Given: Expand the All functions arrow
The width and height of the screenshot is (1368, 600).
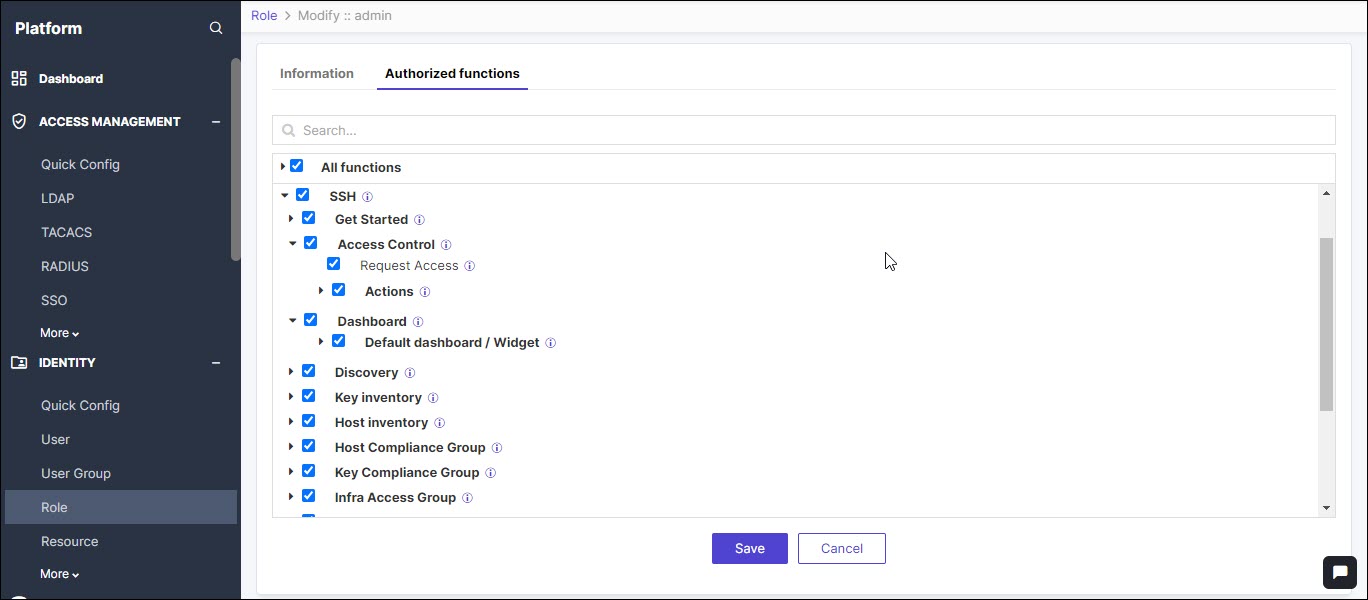Looking at the screenshot, I should [x=283, y=166].
